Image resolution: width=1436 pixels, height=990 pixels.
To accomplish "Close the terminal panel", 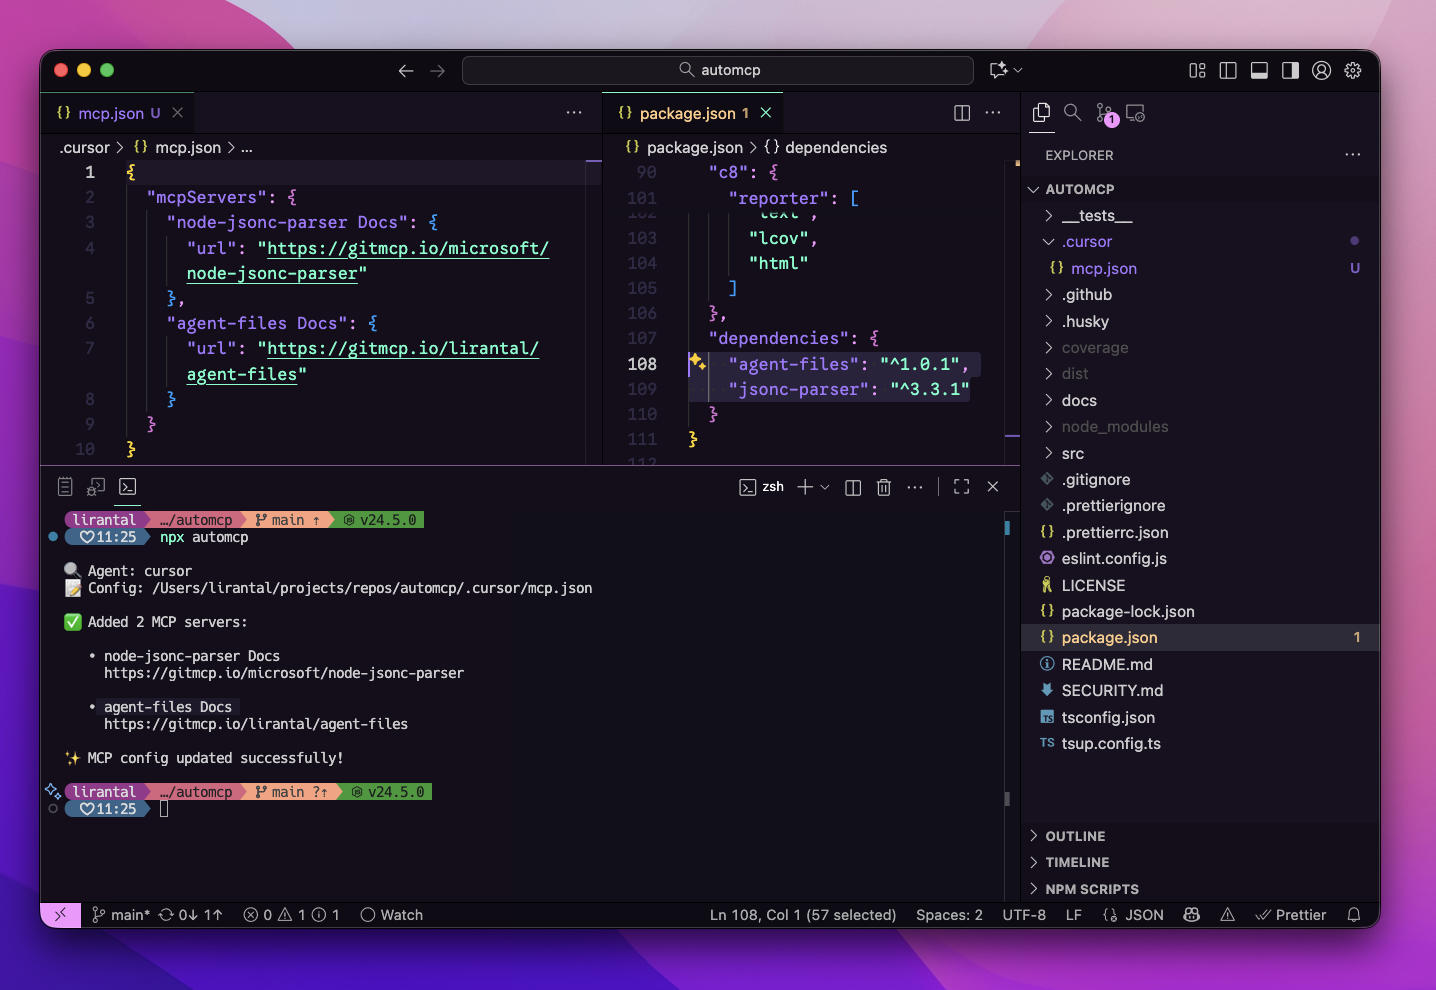I will tap(993, 487).
